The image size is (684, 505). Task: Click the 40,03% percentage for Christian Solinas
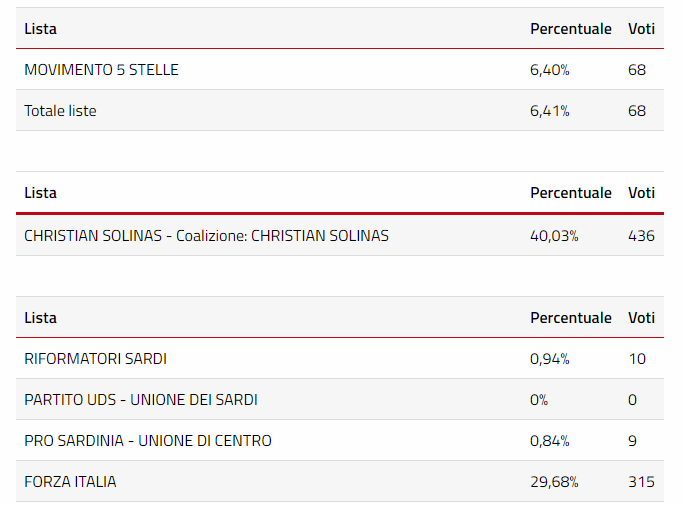point(554,236)
